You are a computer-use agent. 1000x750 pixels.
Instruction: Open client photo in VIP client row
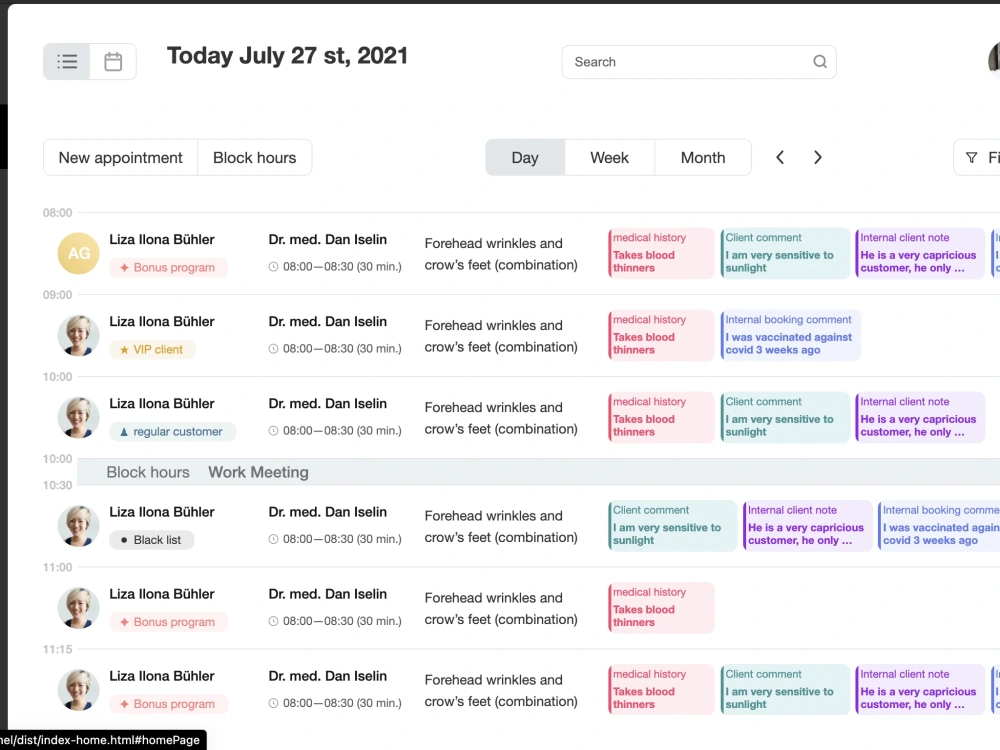[78, 335]
